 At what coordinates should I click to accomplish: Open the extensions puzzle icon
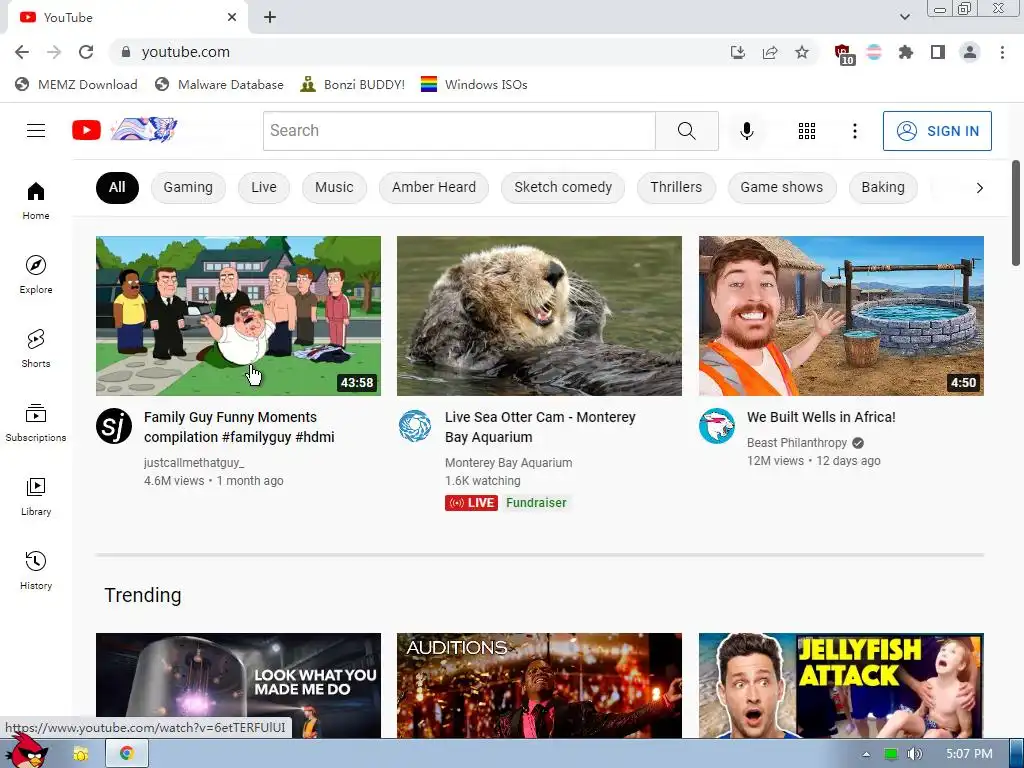click(x=906, y=52)
